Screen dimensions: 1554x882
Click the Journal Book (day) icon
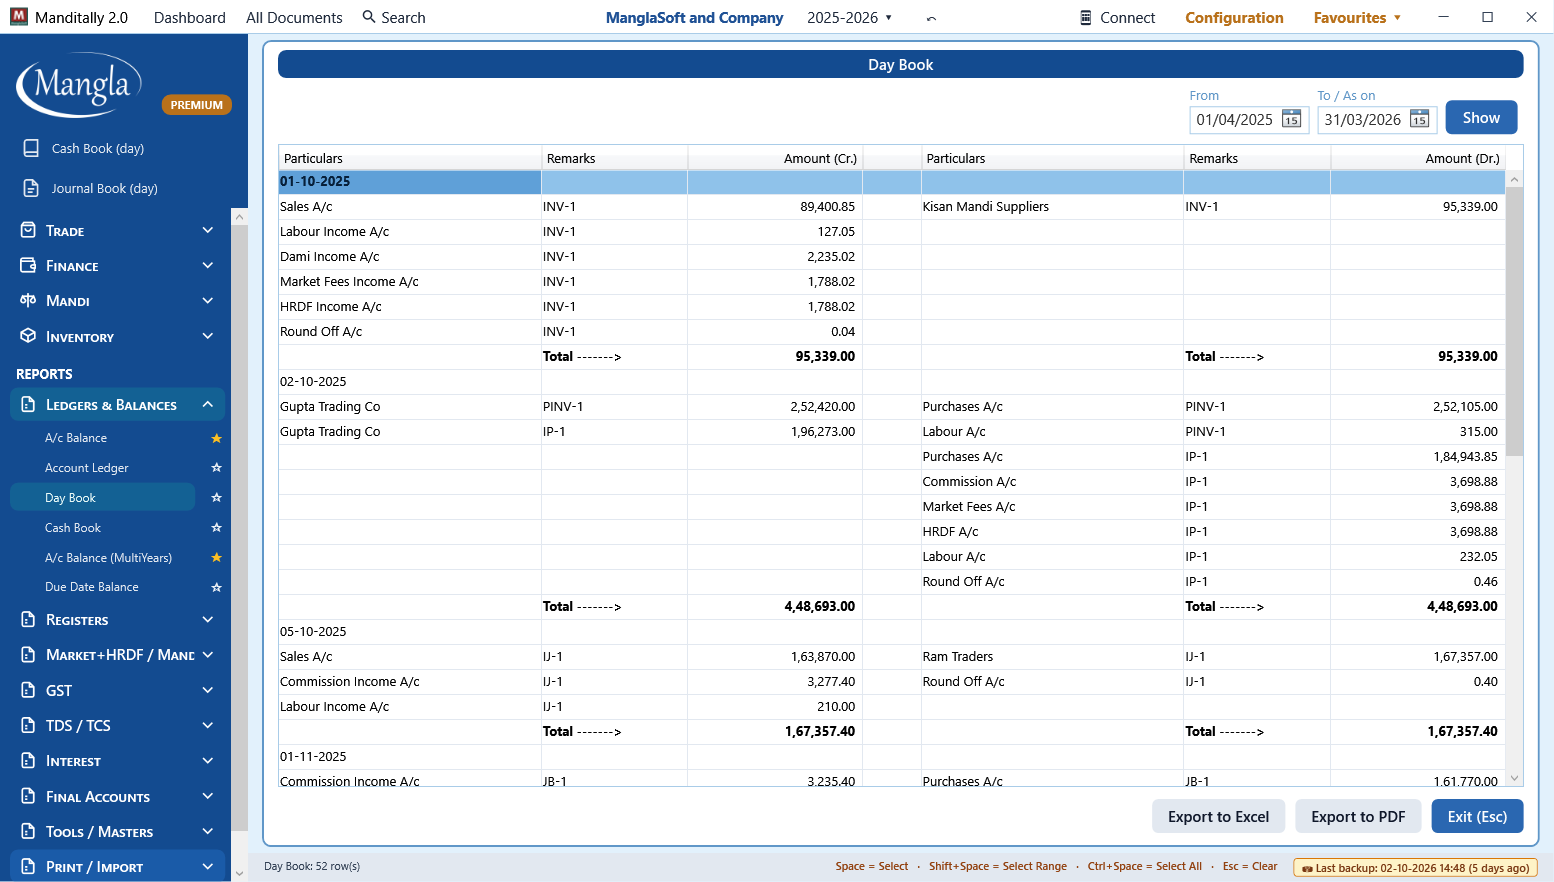(31, 188)
